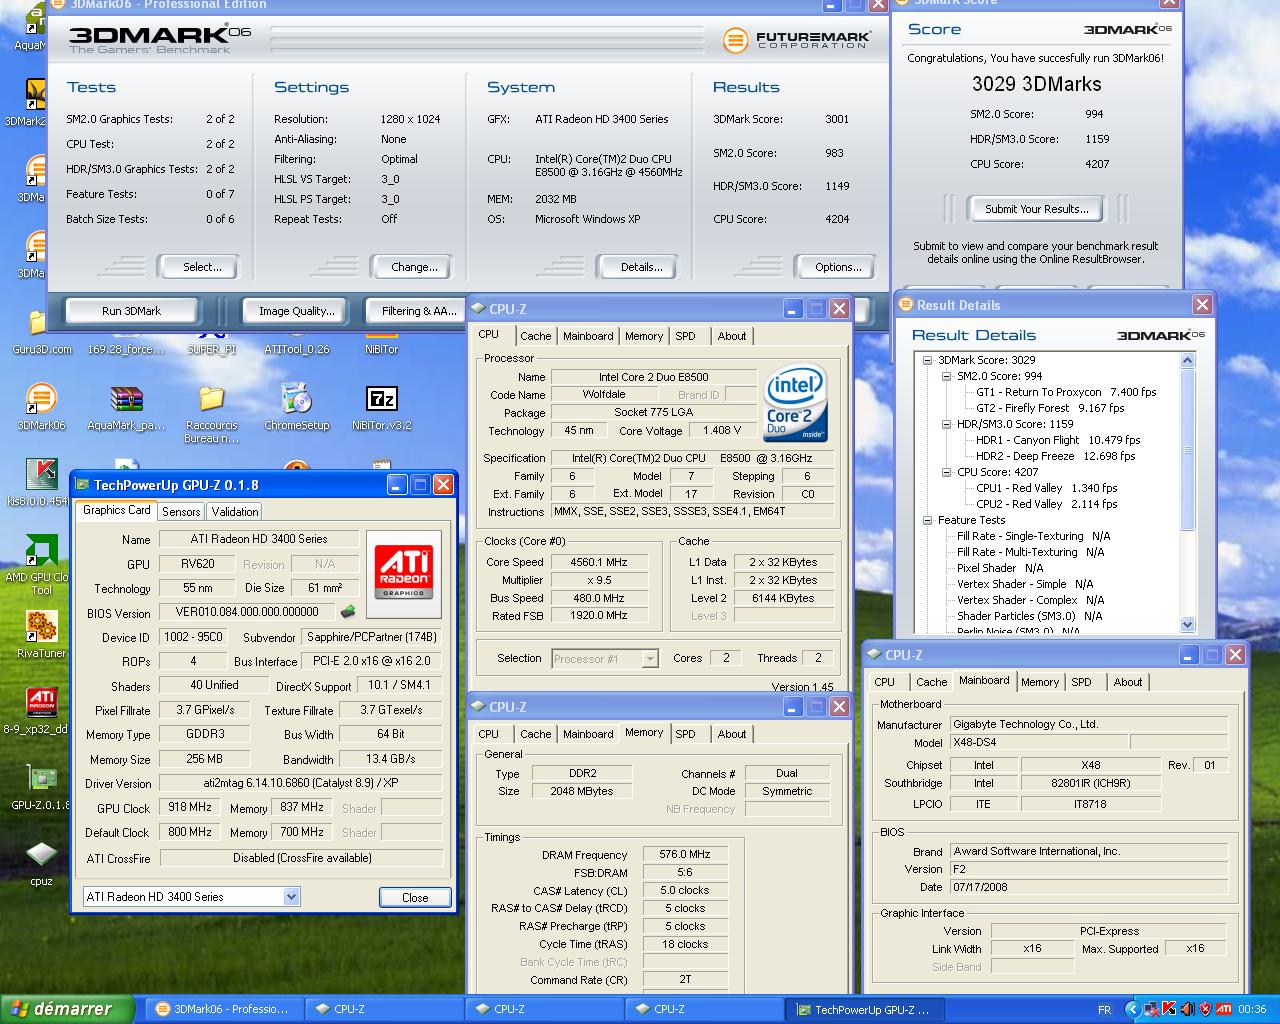Image resolution: width=1280 pixels, height=1024 pixels.
Task: Launch the ChromeSetup installer icon
Action: pos(296,399)
